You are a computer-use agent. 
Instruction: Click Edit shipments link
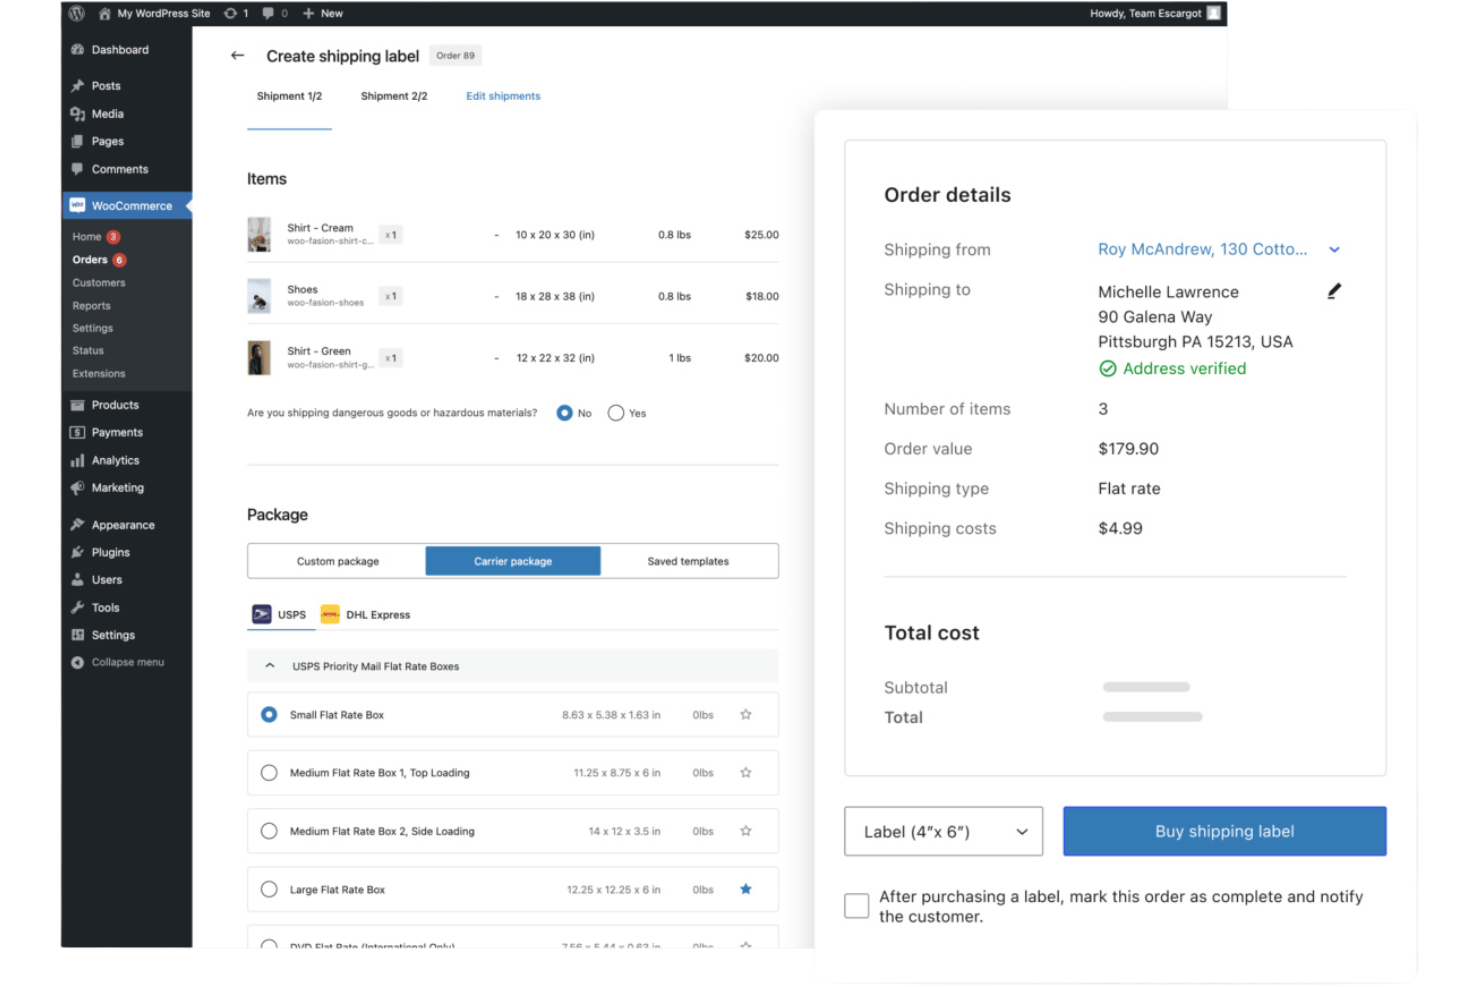click(x=503, y=96)
